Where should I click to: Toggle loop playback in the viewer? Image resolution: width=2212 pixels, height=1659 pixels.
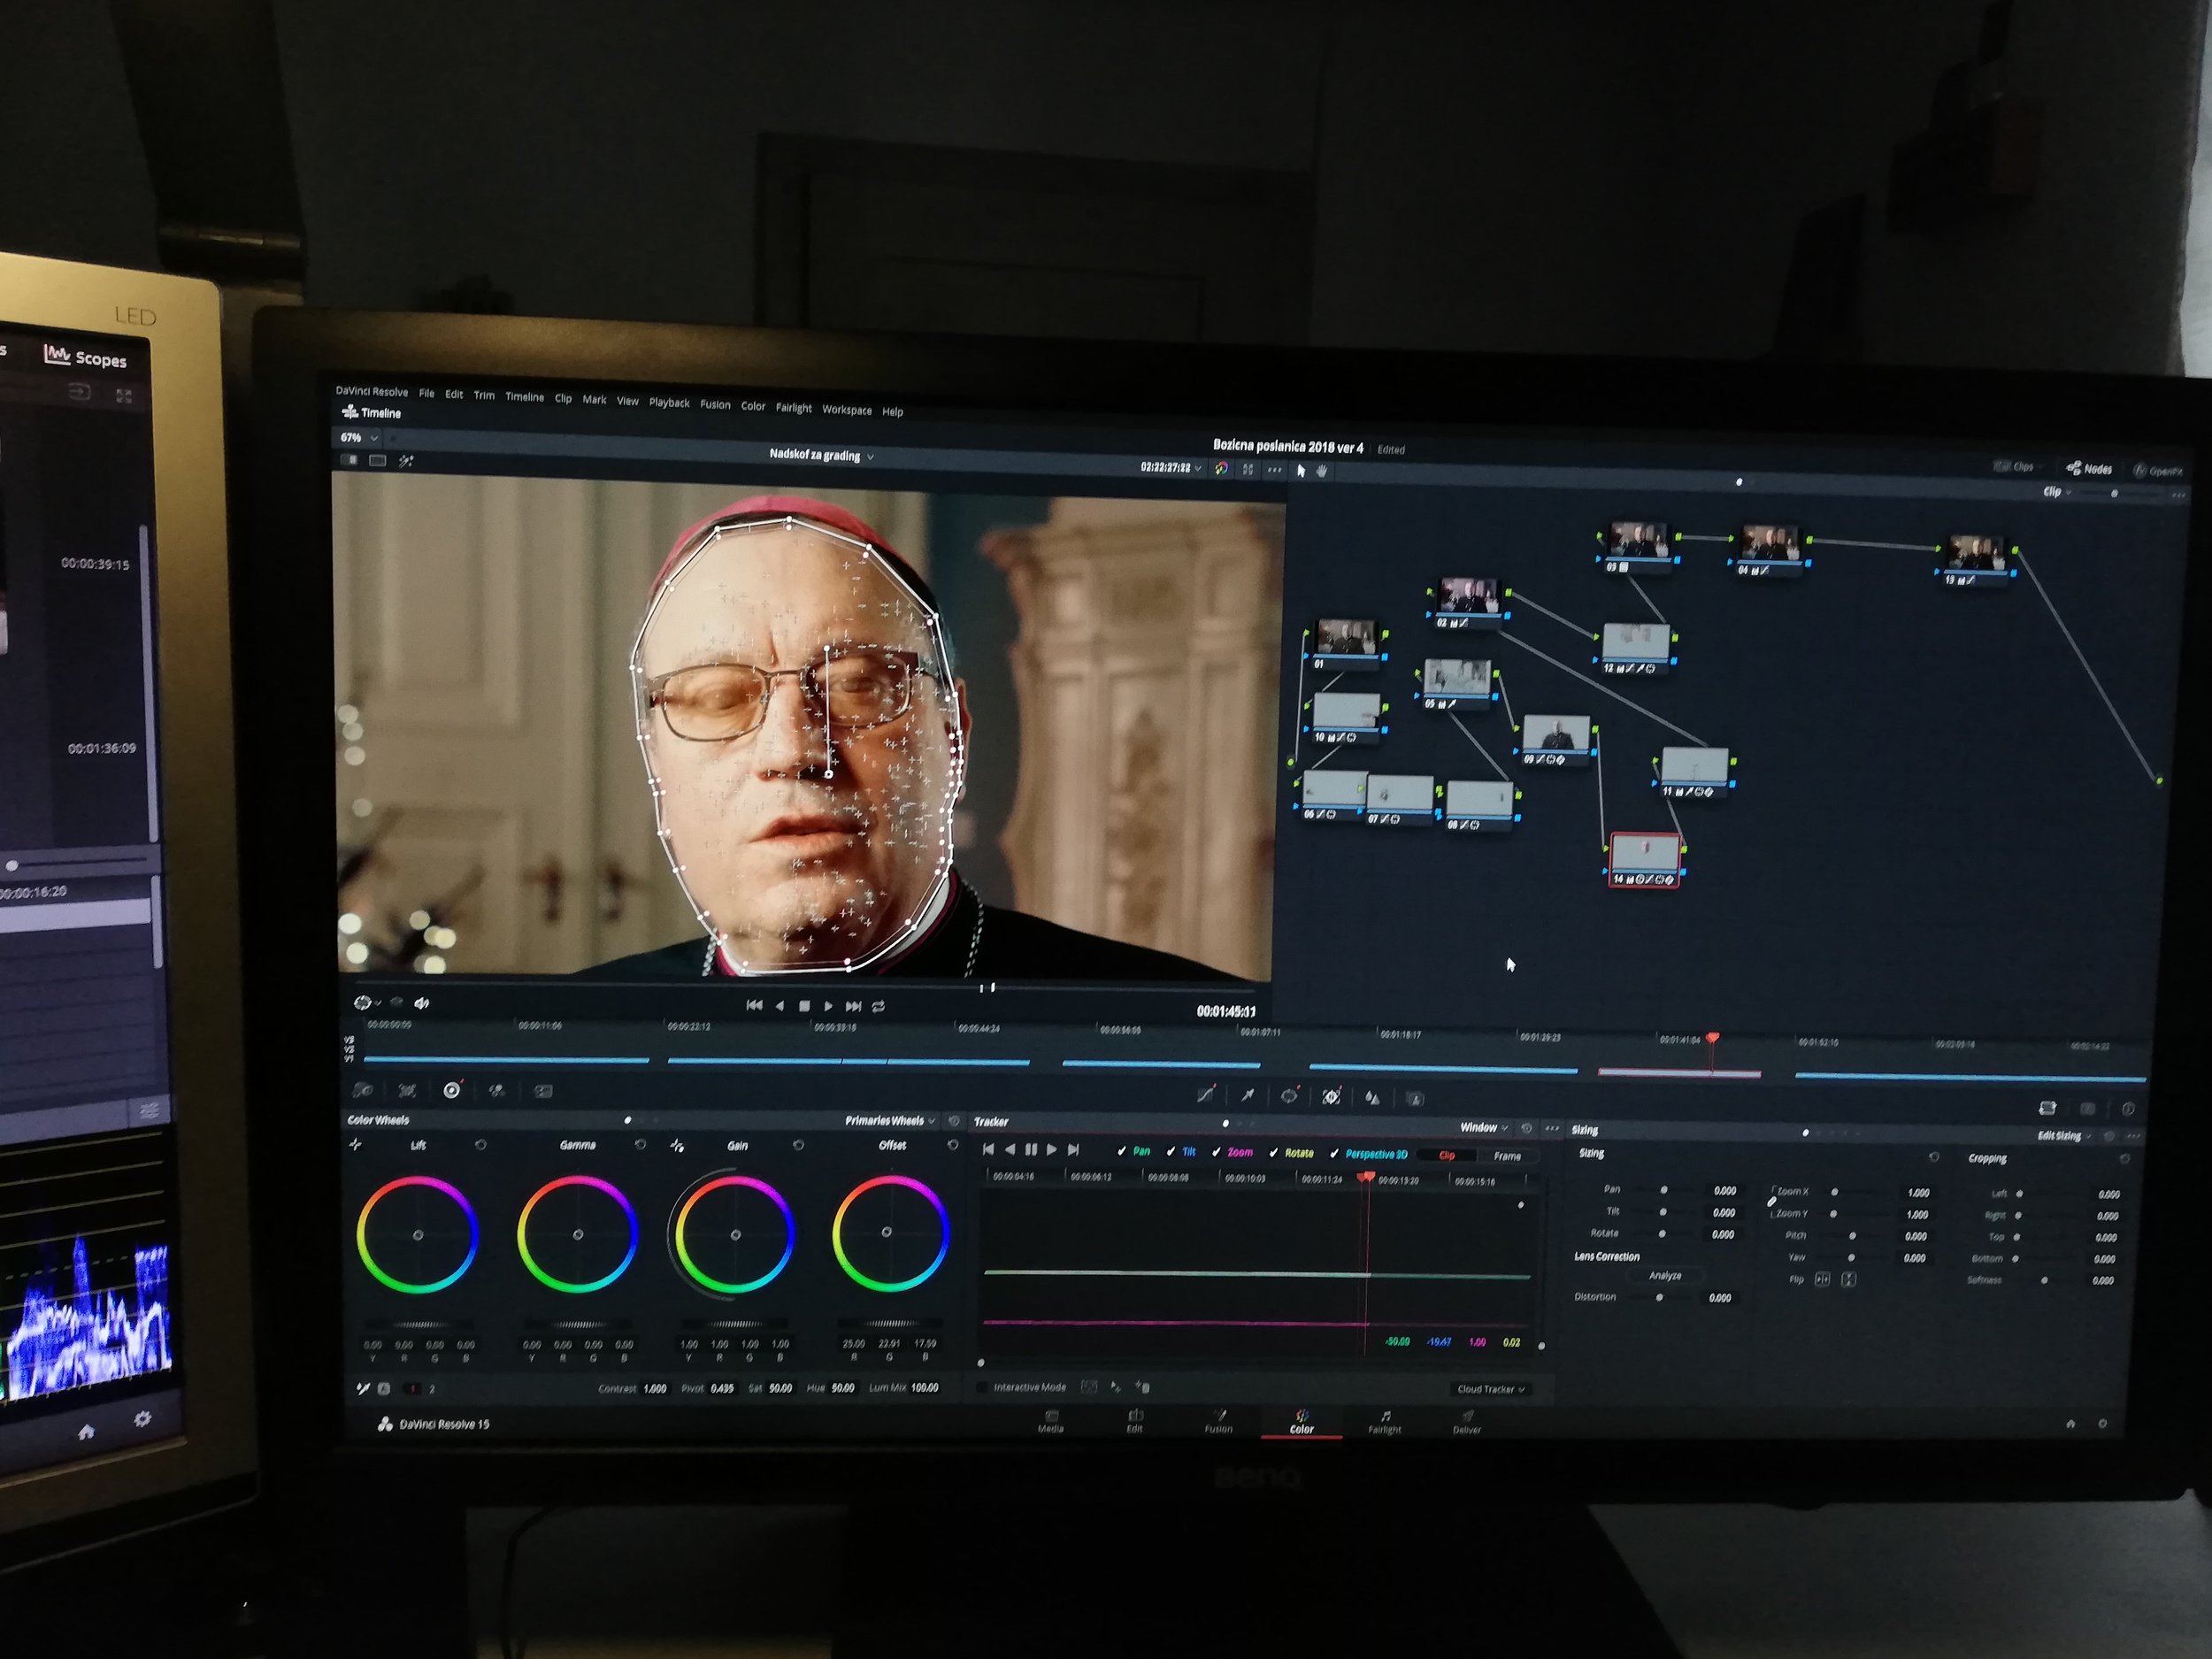(x=878, y=1006)
